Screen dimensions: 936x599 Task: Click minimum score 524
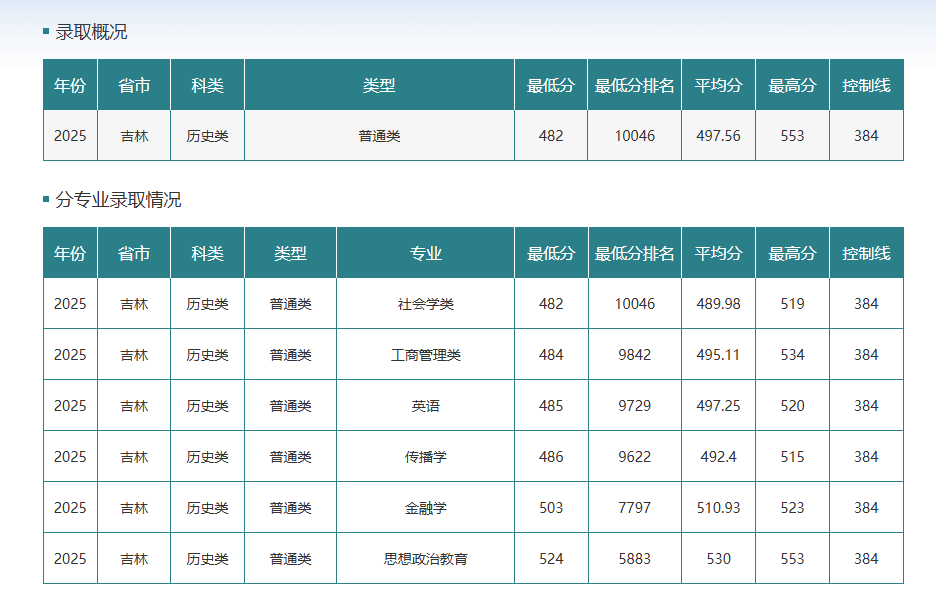point(551,559)
